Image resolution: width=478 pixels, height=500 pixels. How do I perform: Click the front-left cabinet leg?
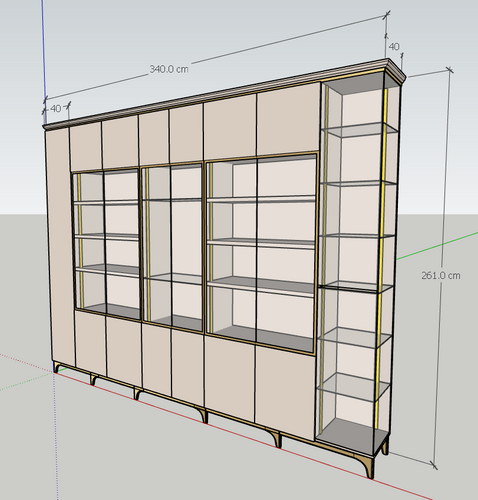pyautogui.click(x=56, y=367)
